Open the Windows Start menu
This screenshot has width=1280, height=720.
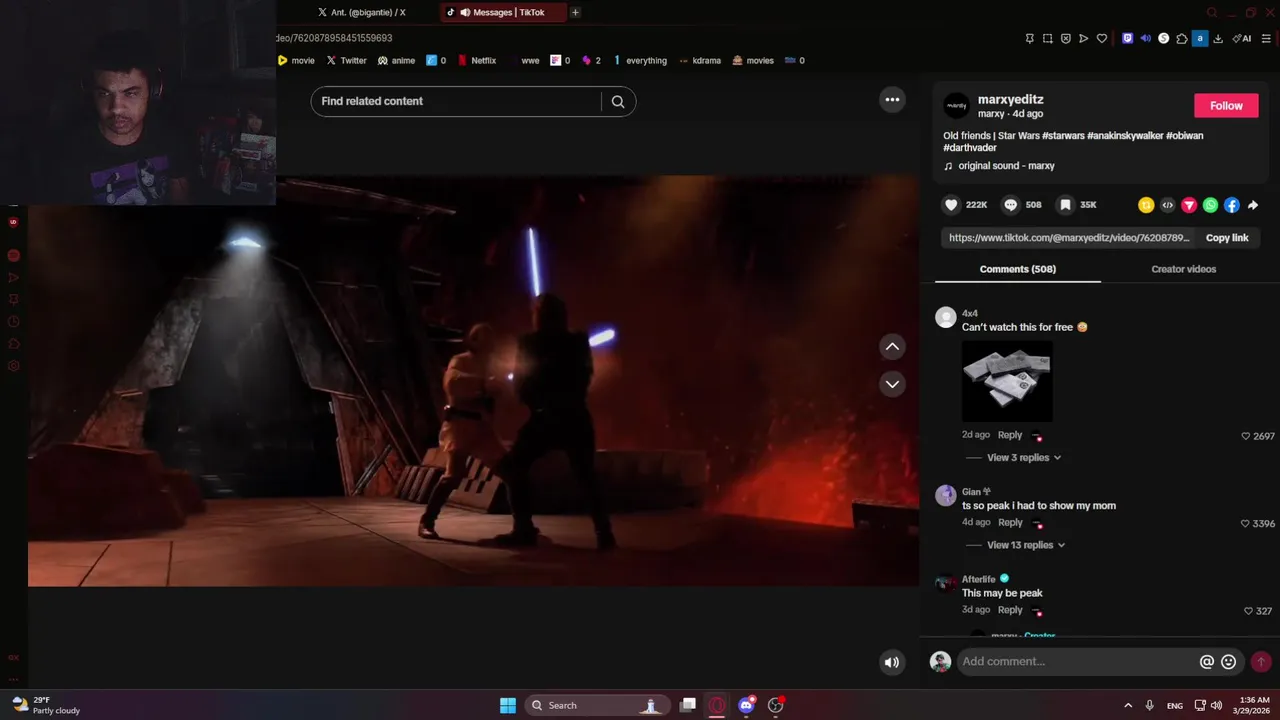508,705
